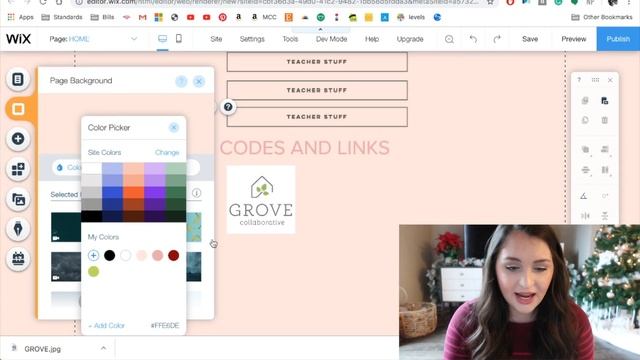Select the Grove Collaborative image

point(261,200)
